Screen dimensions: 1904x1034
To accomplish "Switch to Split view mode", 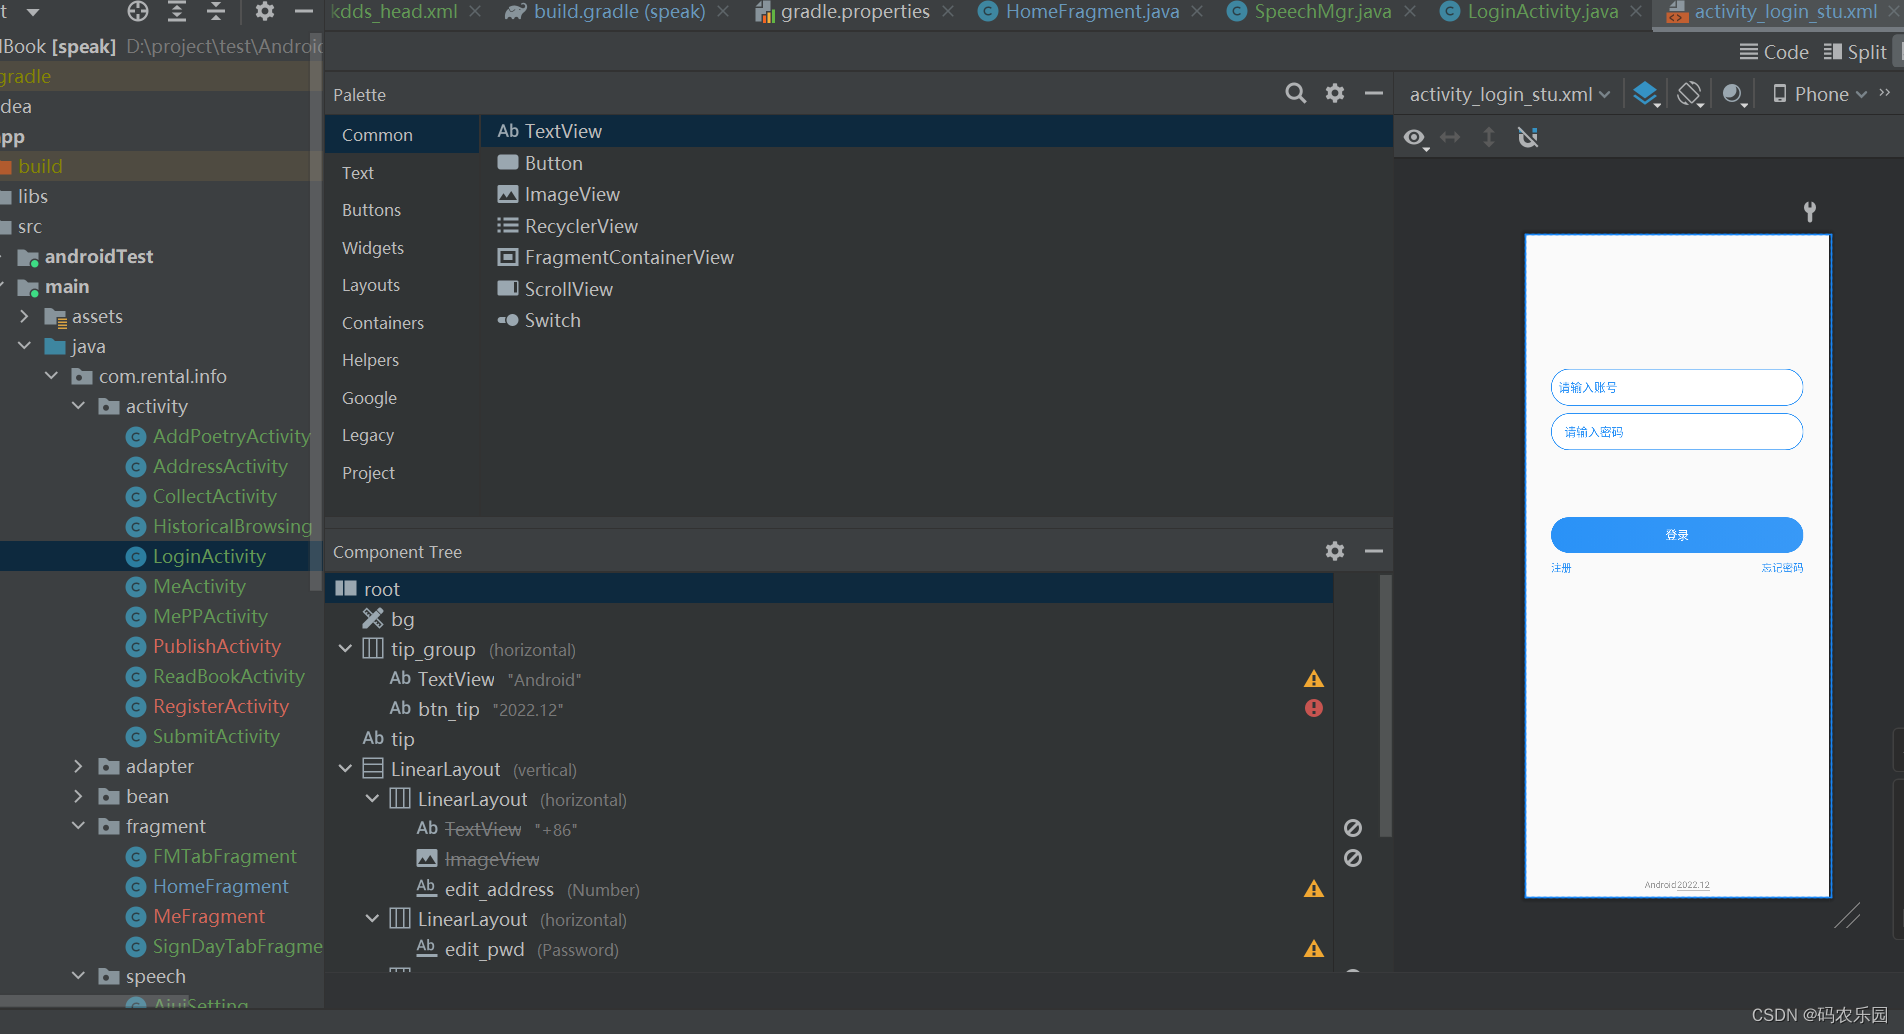I will click(x=1855, y=52).
